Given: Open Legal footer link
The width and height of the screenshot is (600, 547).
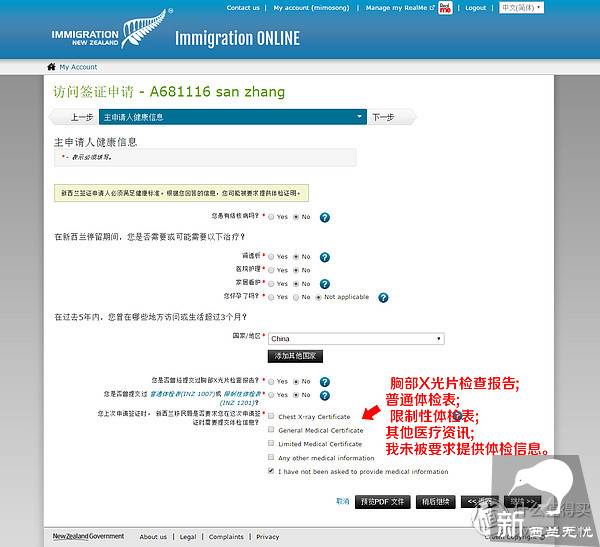Looking at the screenshot, I should (x=188, y=537).
